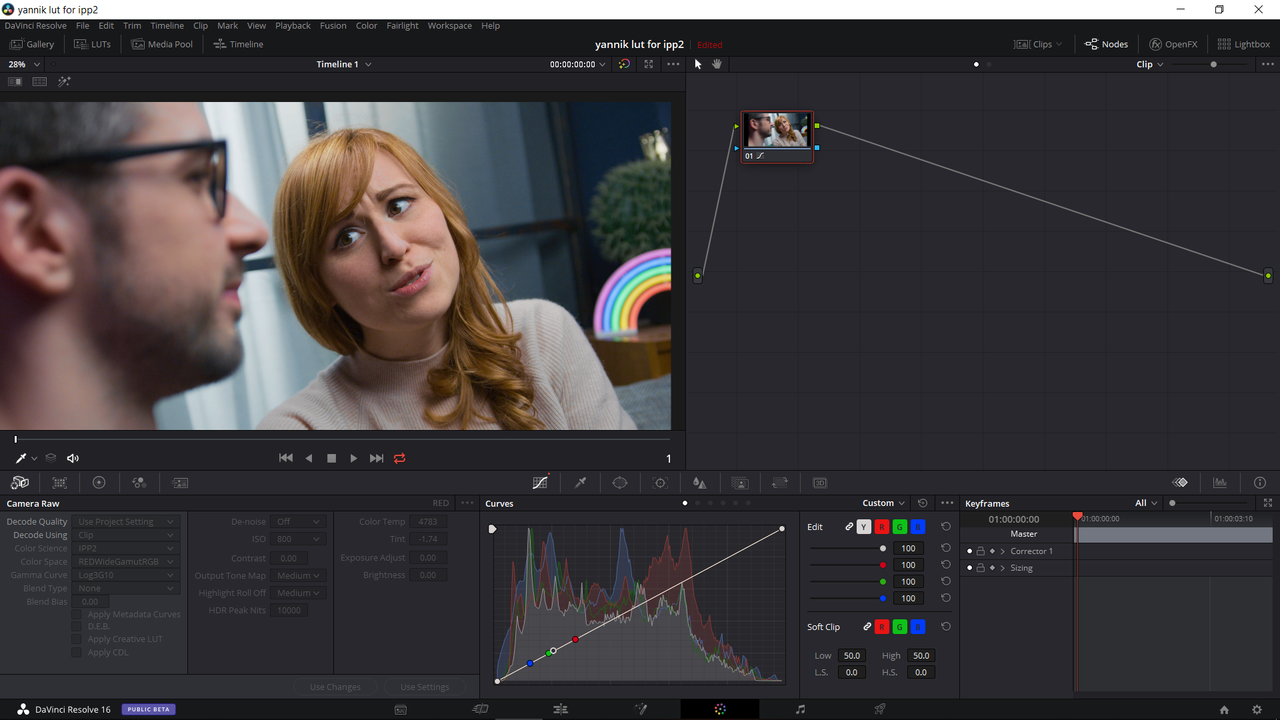Enable Apply Creative LUT checkbox
1280x720 pixels.
click(76, 639)
